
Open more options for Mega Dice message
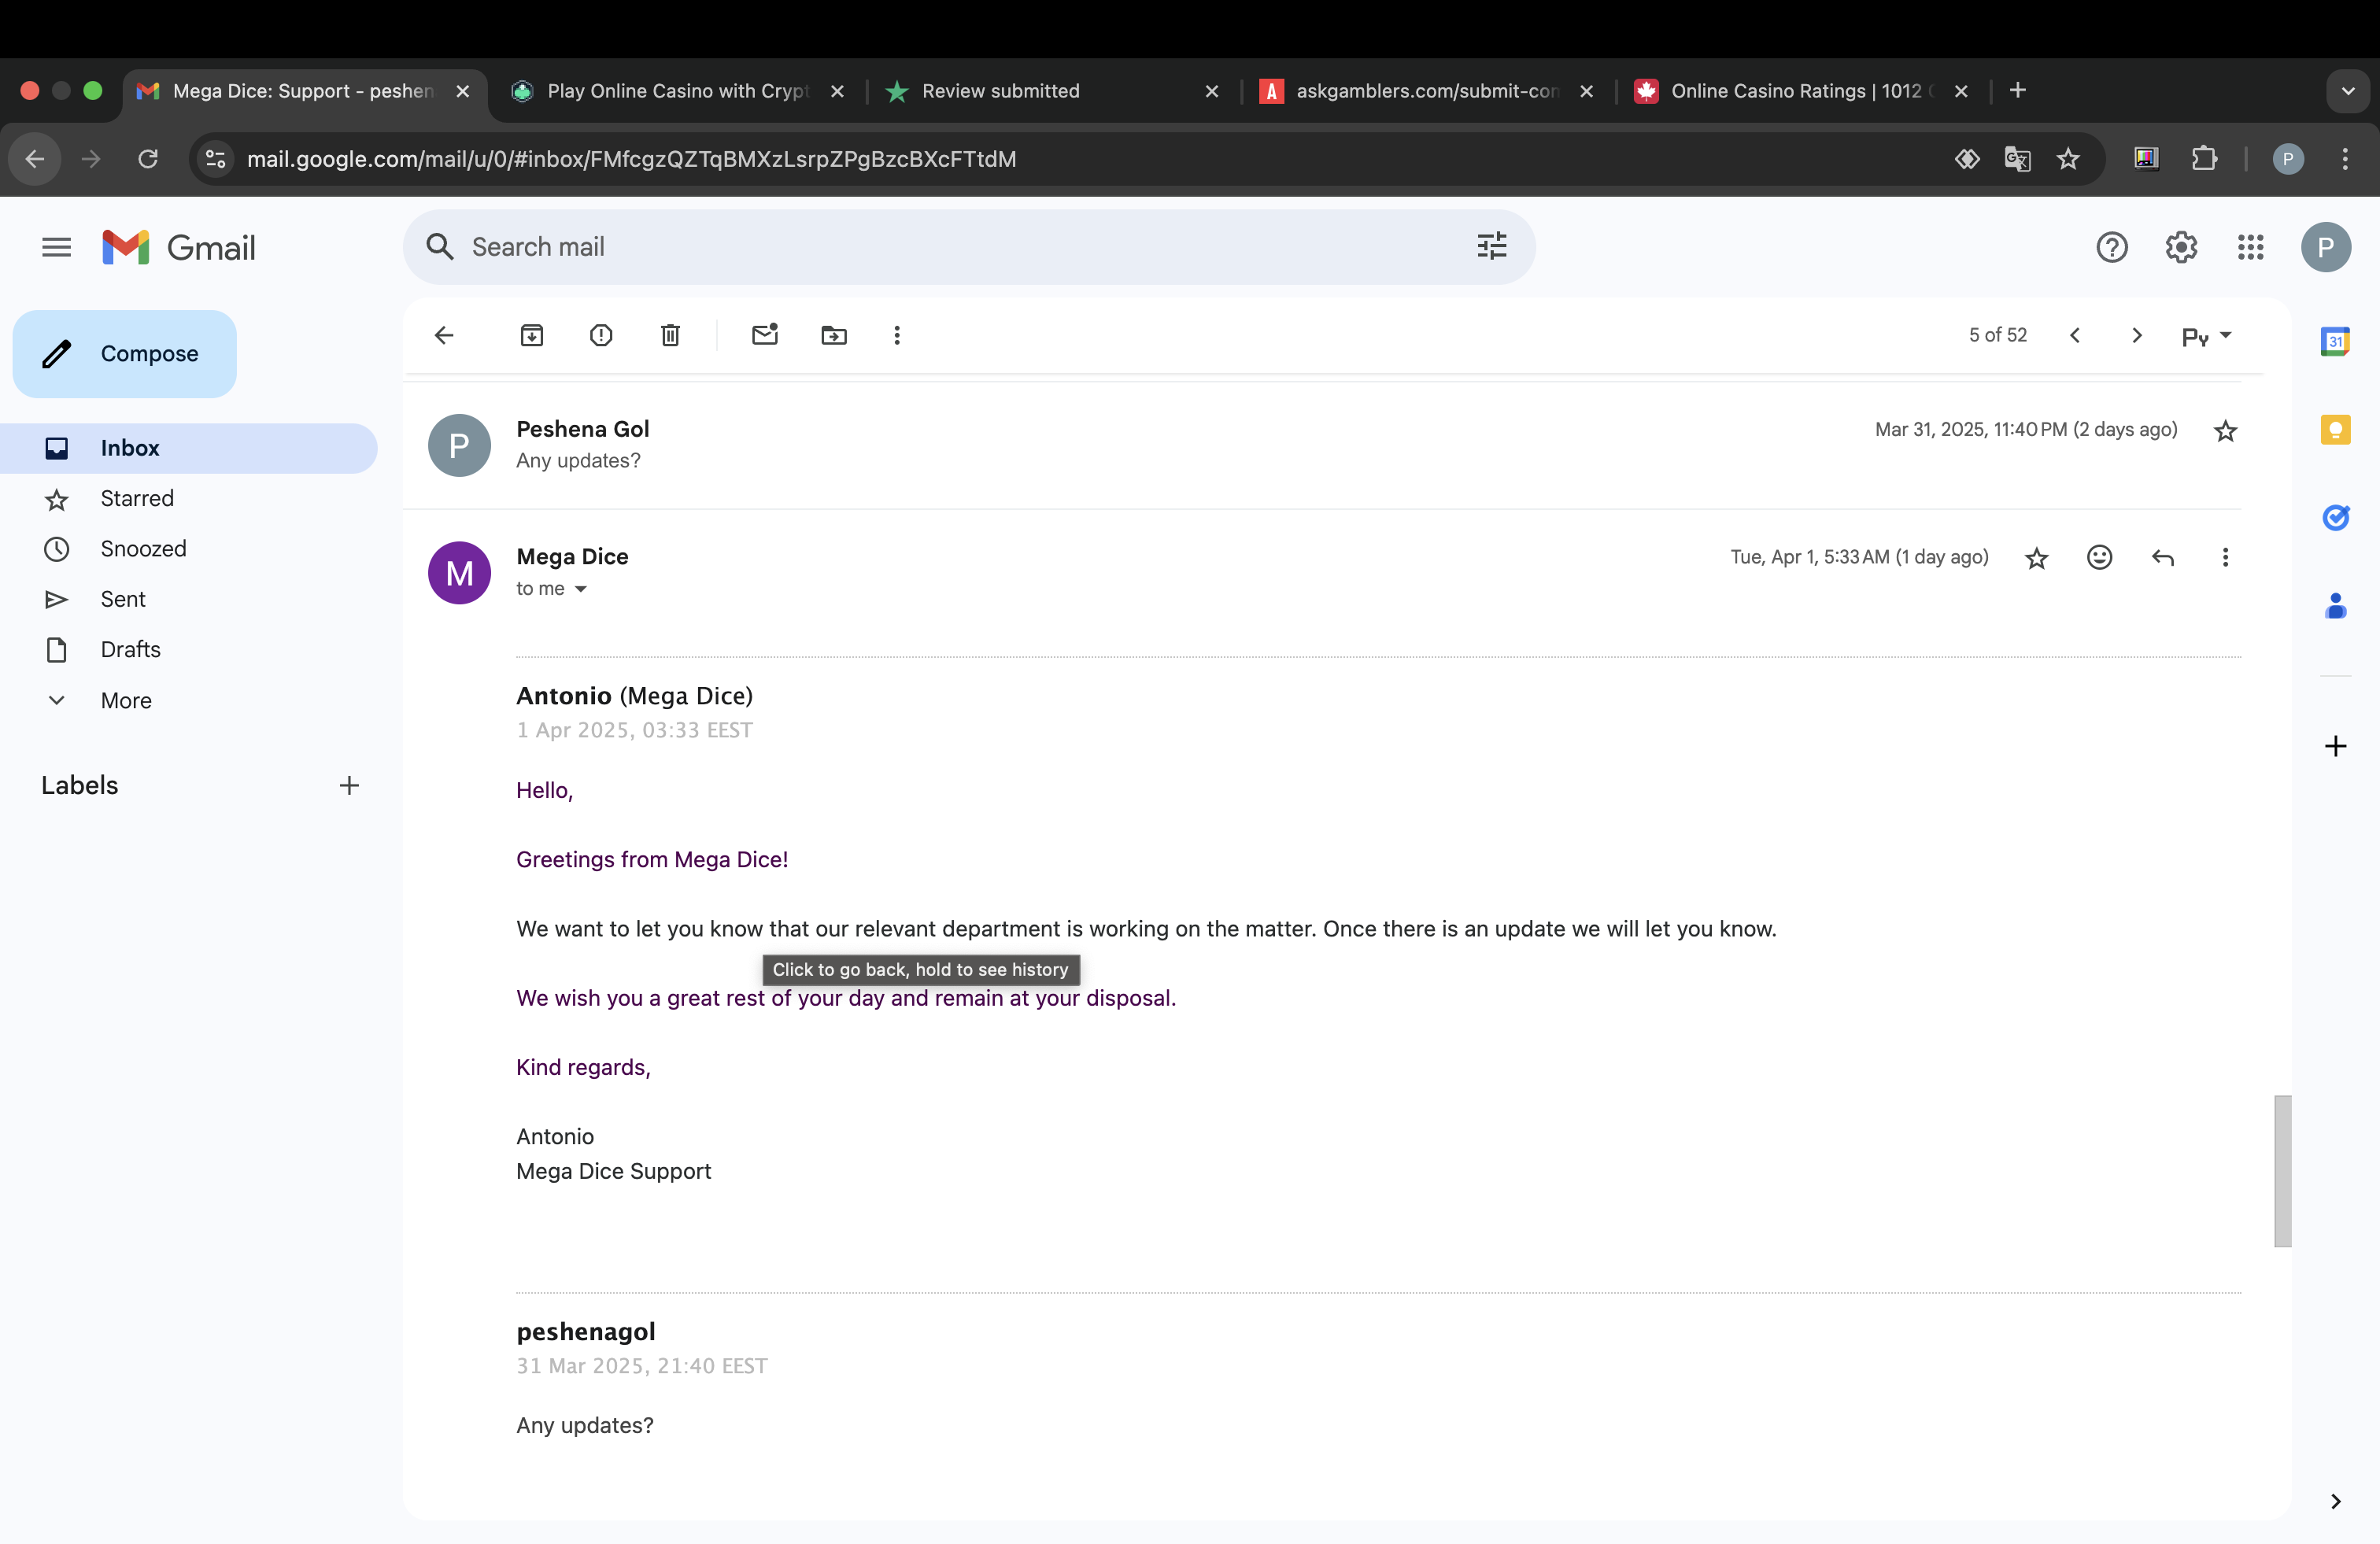coord(2225,557)
